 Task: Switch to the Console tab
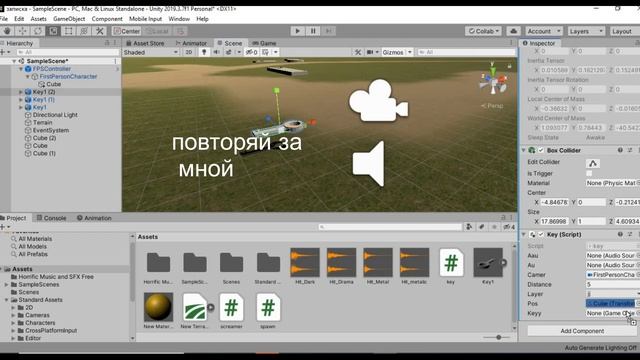click(x=51, y=218)
